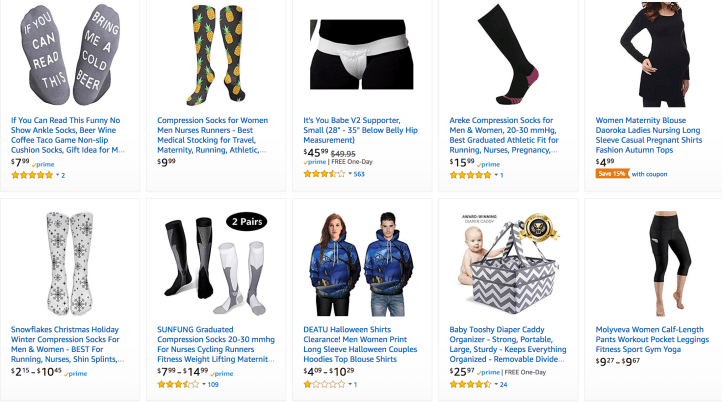This screenshot has width=722, height=404.
Task: Click the pineapple compression socks image
Action: click(216, 55)
